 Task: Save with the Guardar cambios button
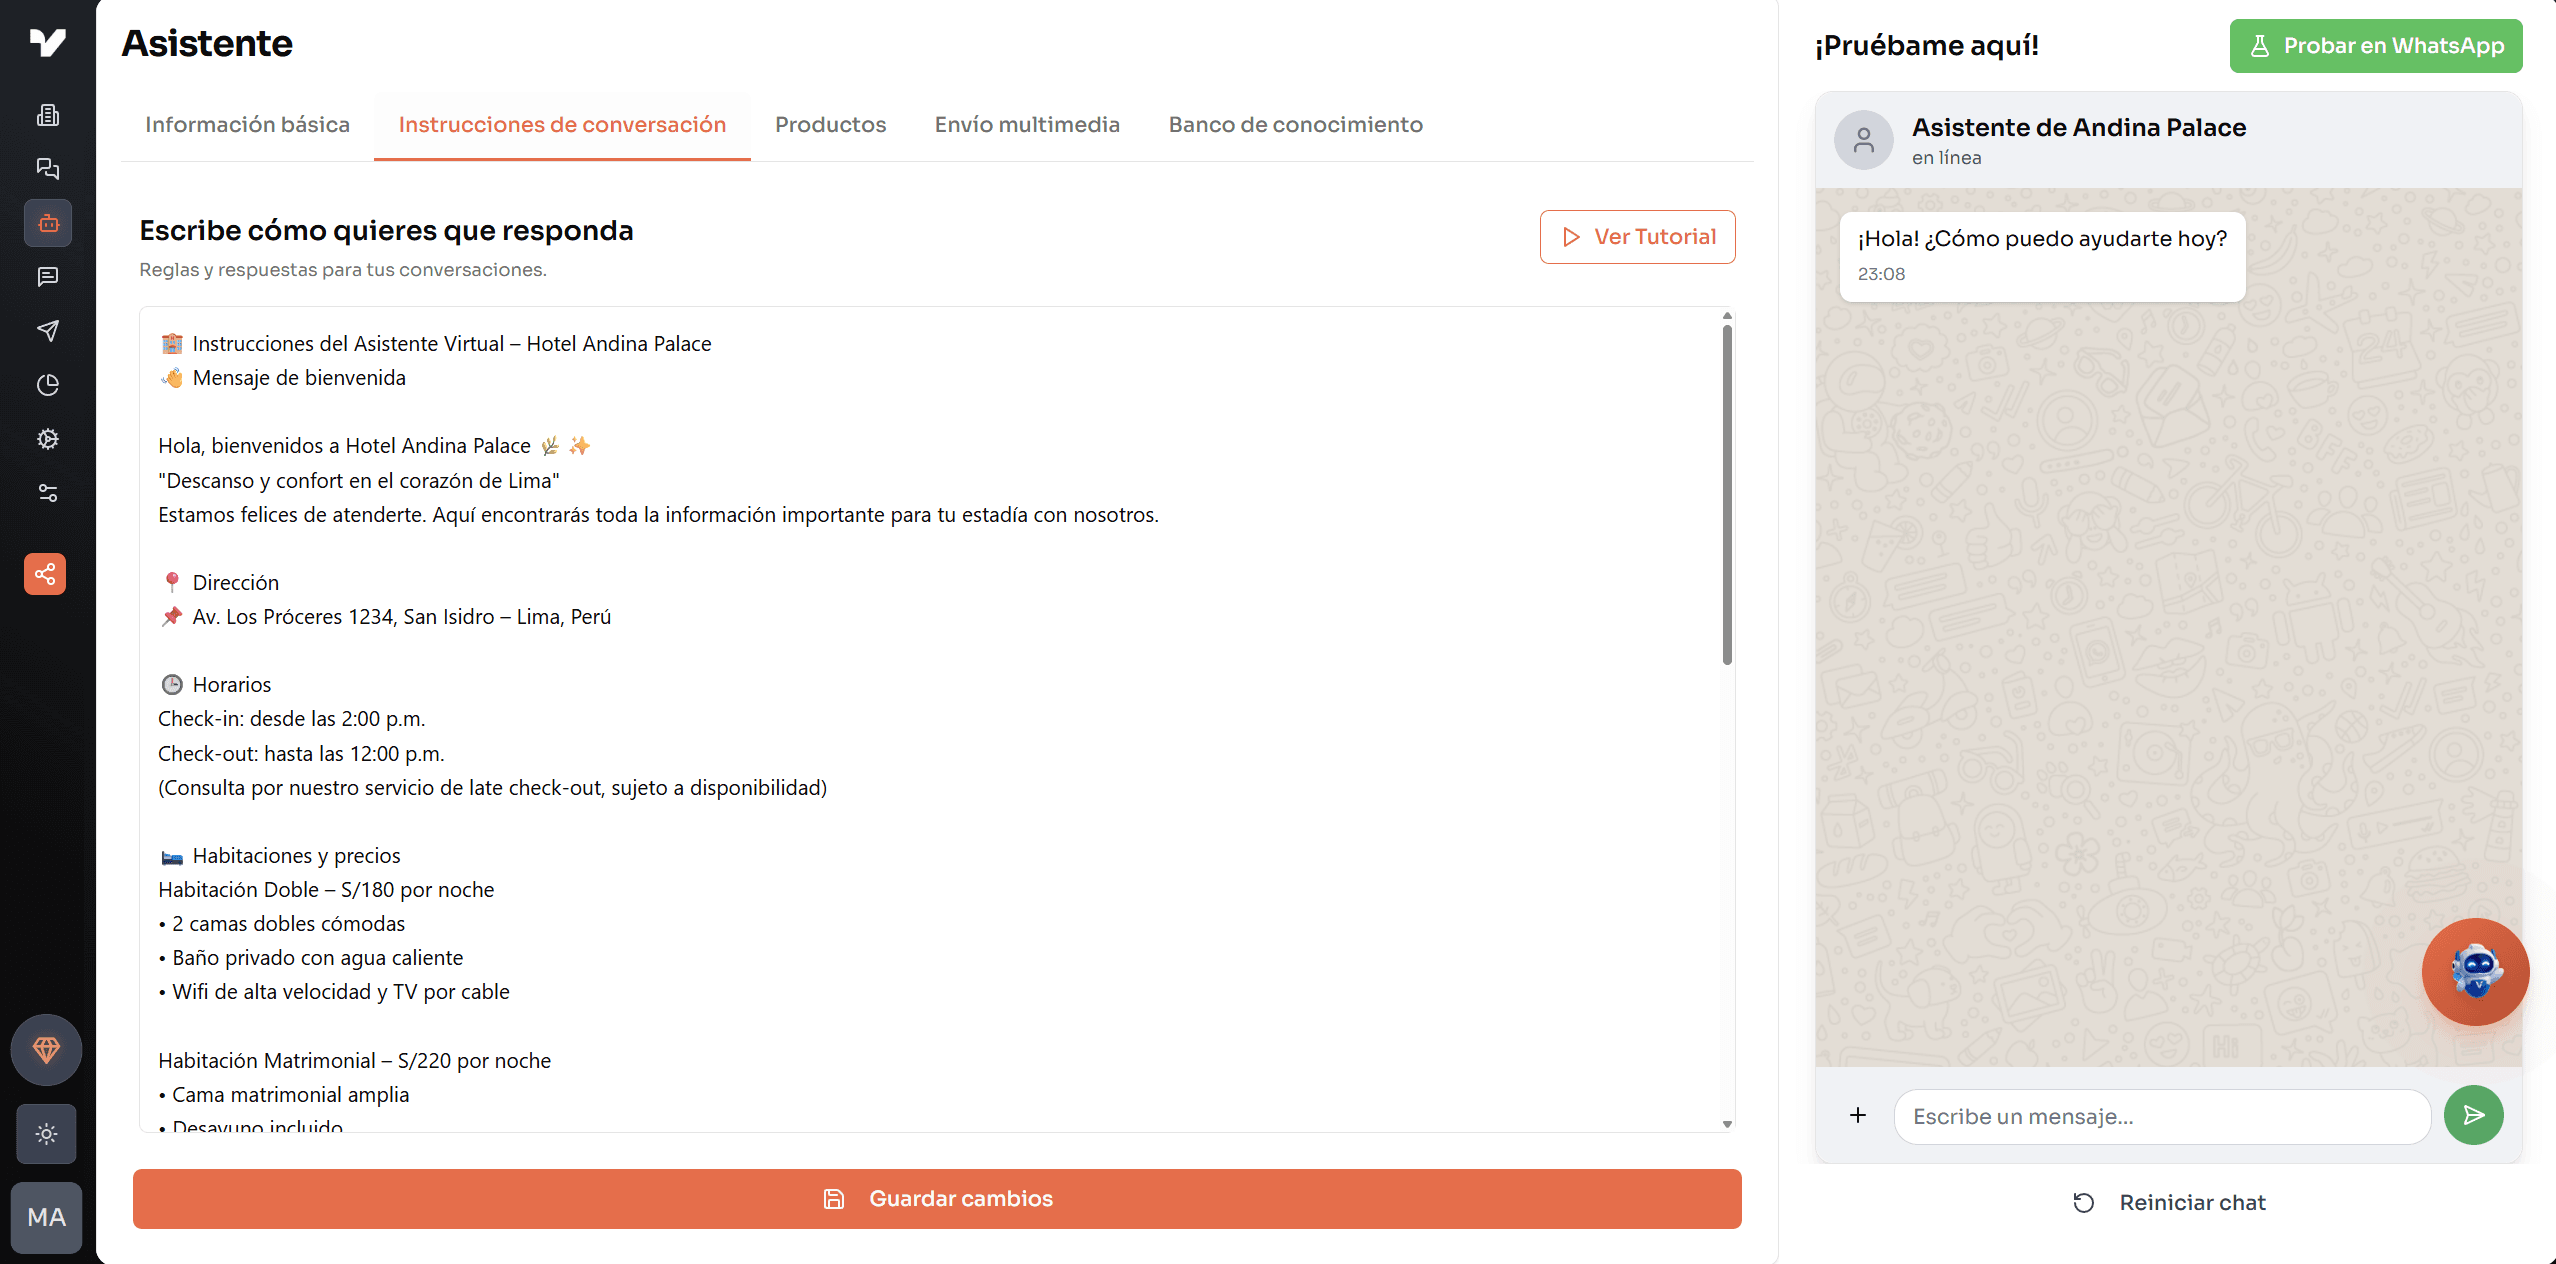[x=937, y=1199]
